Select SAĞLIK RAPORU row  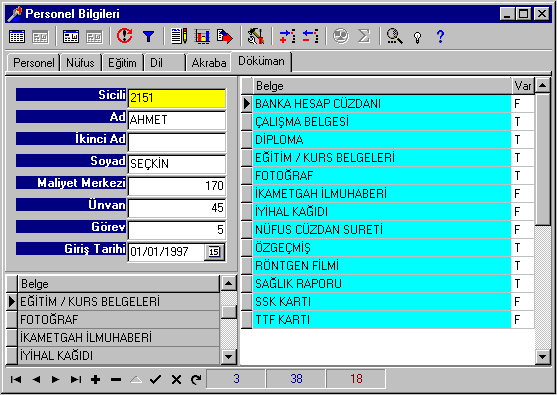[x=382, y=284]
